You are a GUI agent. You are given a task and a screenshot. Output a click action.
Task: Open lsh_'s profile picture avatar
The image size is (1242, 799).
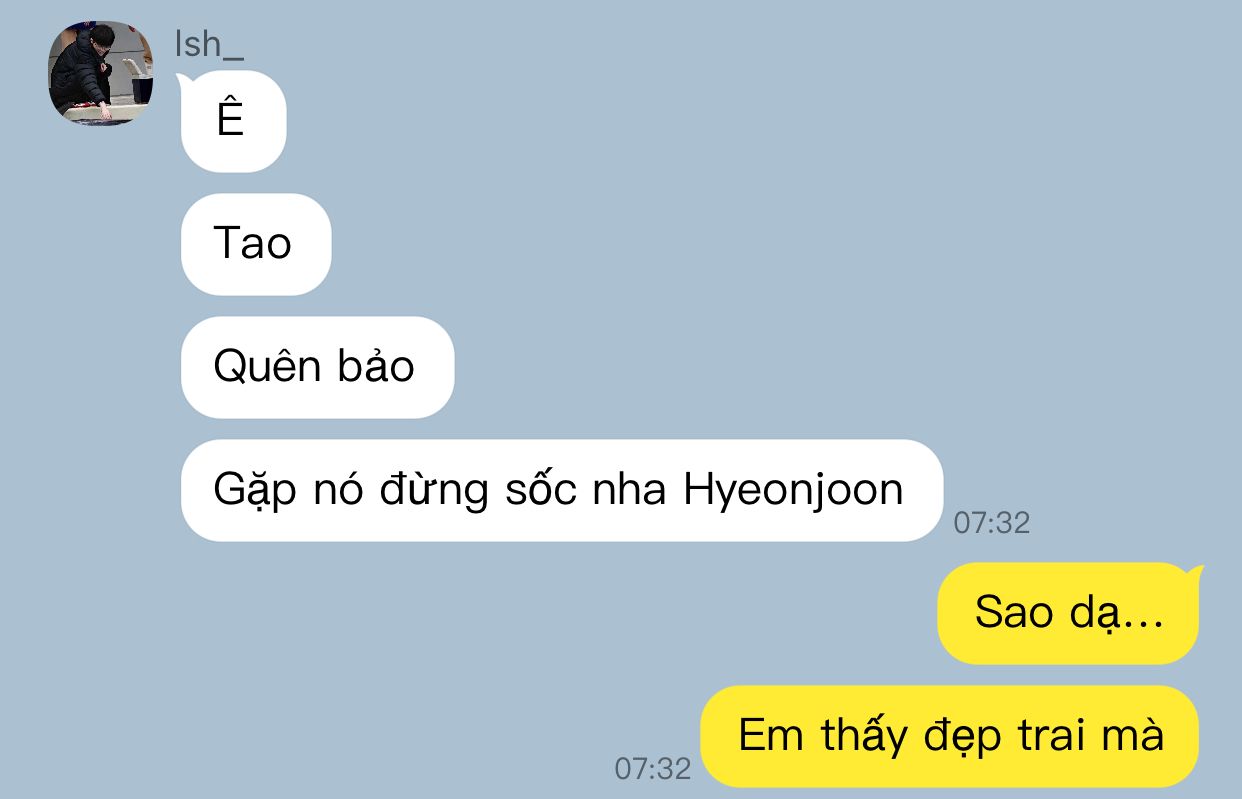pyautogui.click(x=100, y=73)
